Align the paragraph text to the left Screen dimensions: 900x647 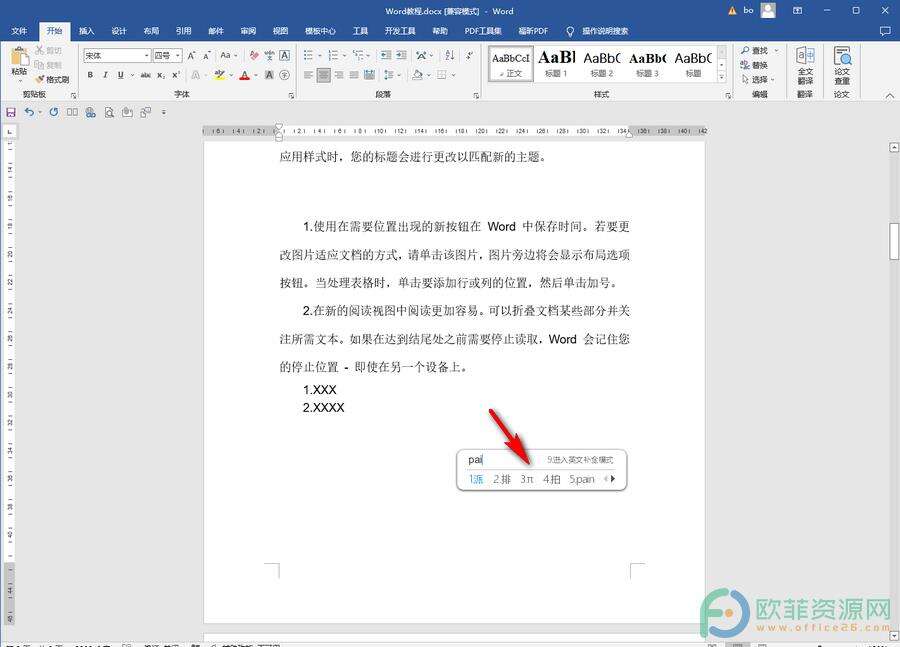tap(309, 75)
